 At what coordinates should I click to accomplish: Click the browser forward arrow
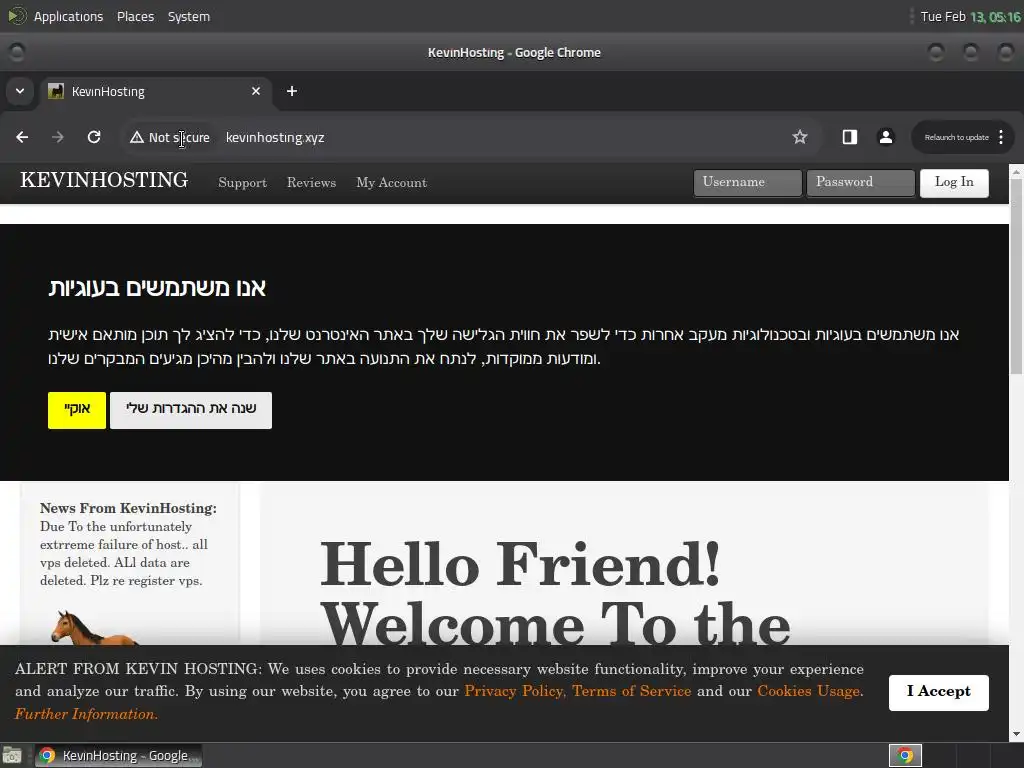(58, 137)
